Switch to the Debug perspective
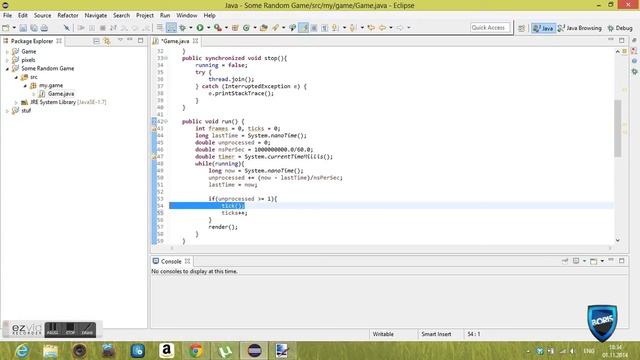Screen dimensions: 640x360 click(620, 28)
